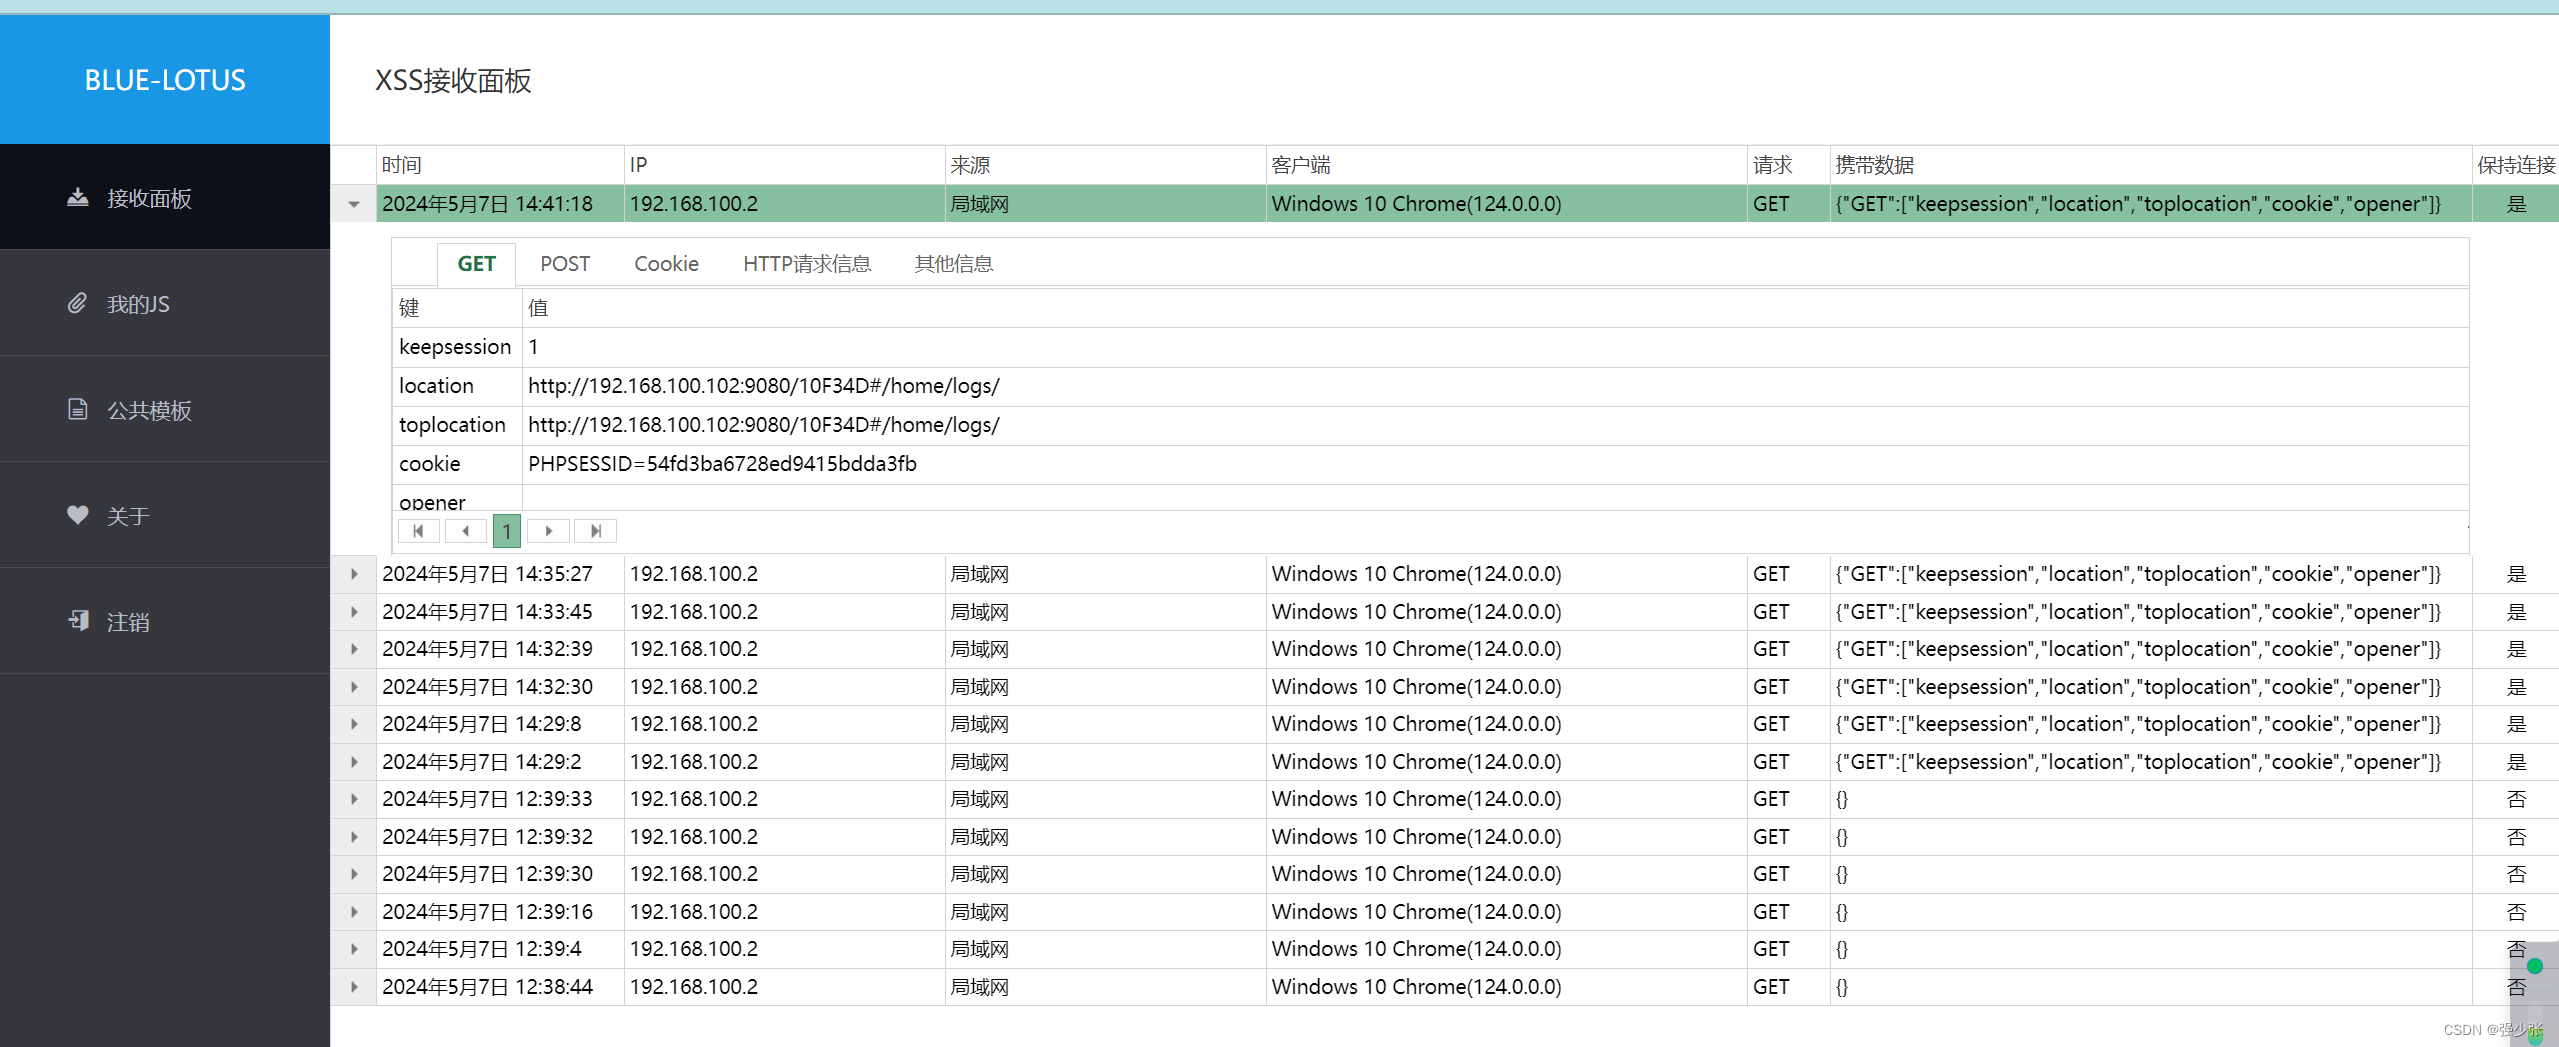Sort by the 请求 column header
This screenshot has width=2559, height=1047.
(1788, 165)
